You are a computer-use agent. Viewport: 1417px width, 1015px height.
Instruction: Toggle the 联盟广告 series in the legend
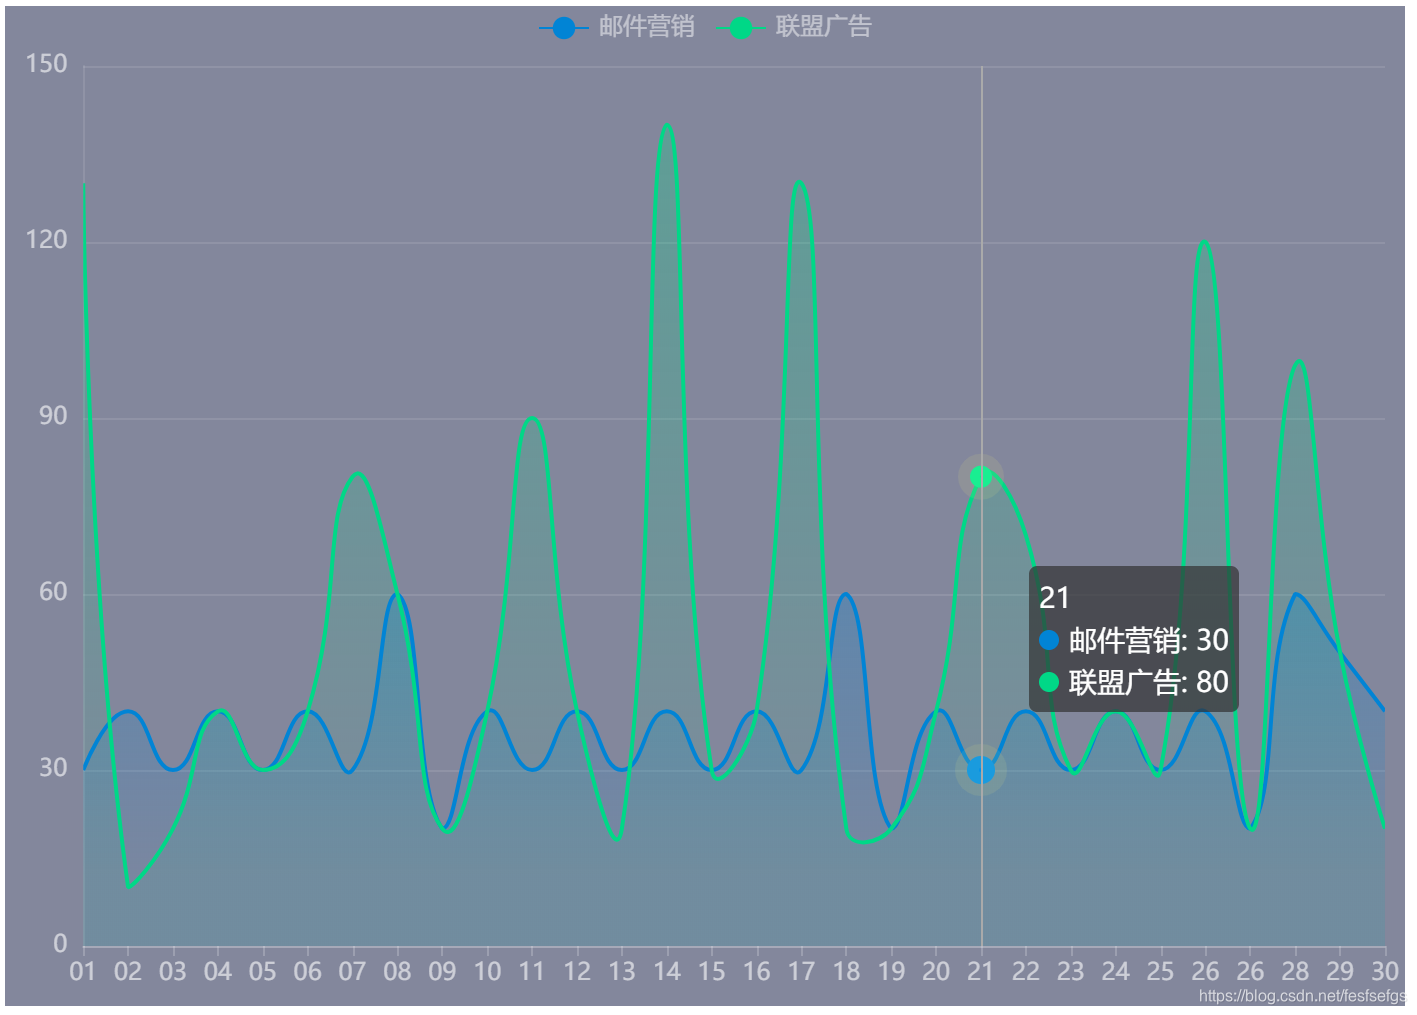(793, 27)
